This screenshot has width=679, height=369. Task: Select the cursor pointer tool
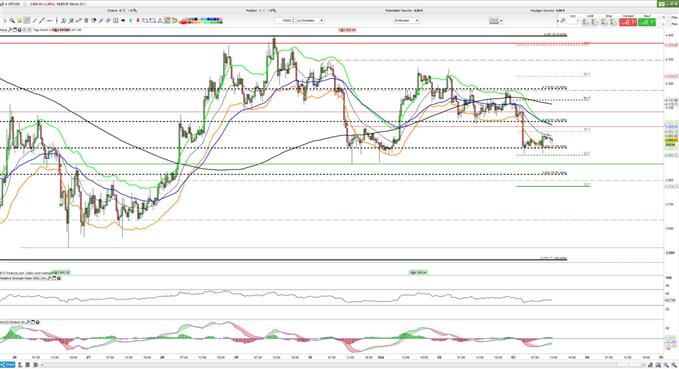5,20
